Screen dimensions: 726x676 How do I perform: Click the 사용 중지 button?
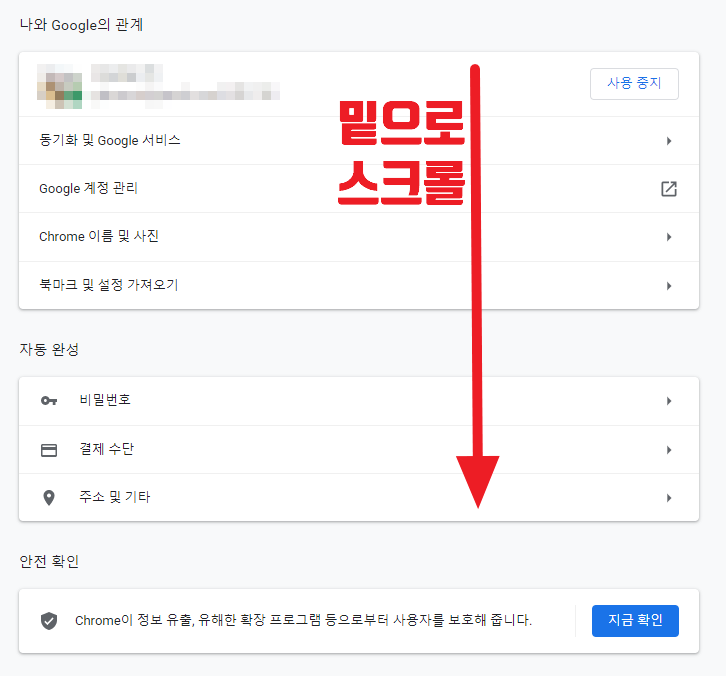634,84
